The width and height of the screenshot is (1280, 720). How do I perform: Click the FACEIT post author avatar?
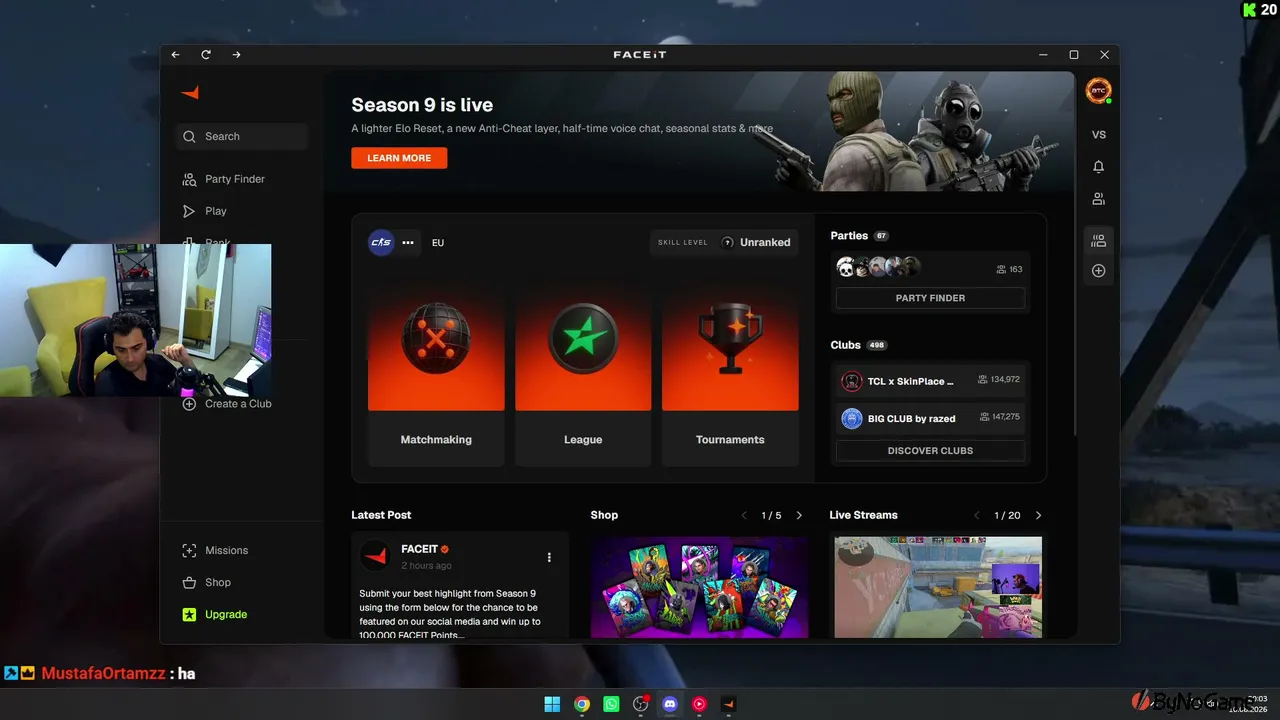(x=375, y=556)
